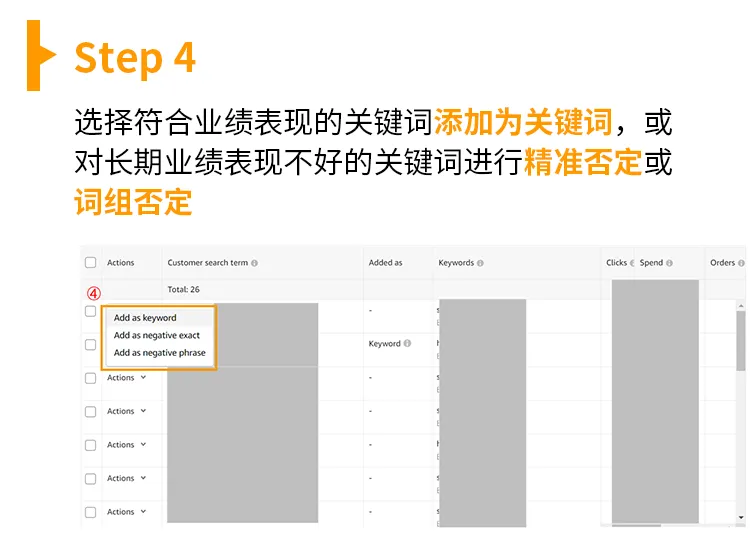Tick checkbox of third search term row
This screenshot has height=550, width=750.
pyautogui.click(x=90, y=378)
